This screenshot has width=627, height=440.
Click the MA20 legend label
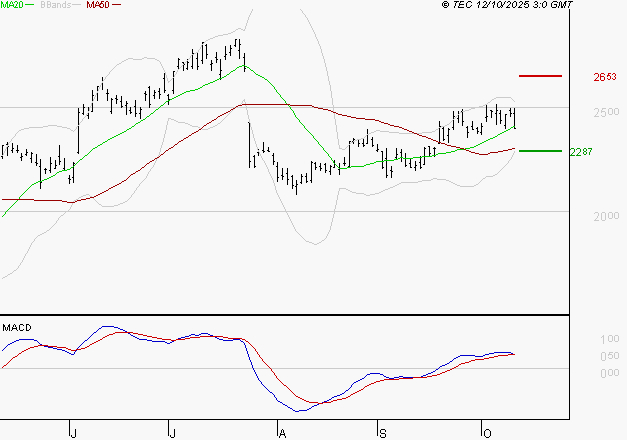(12, 6)
